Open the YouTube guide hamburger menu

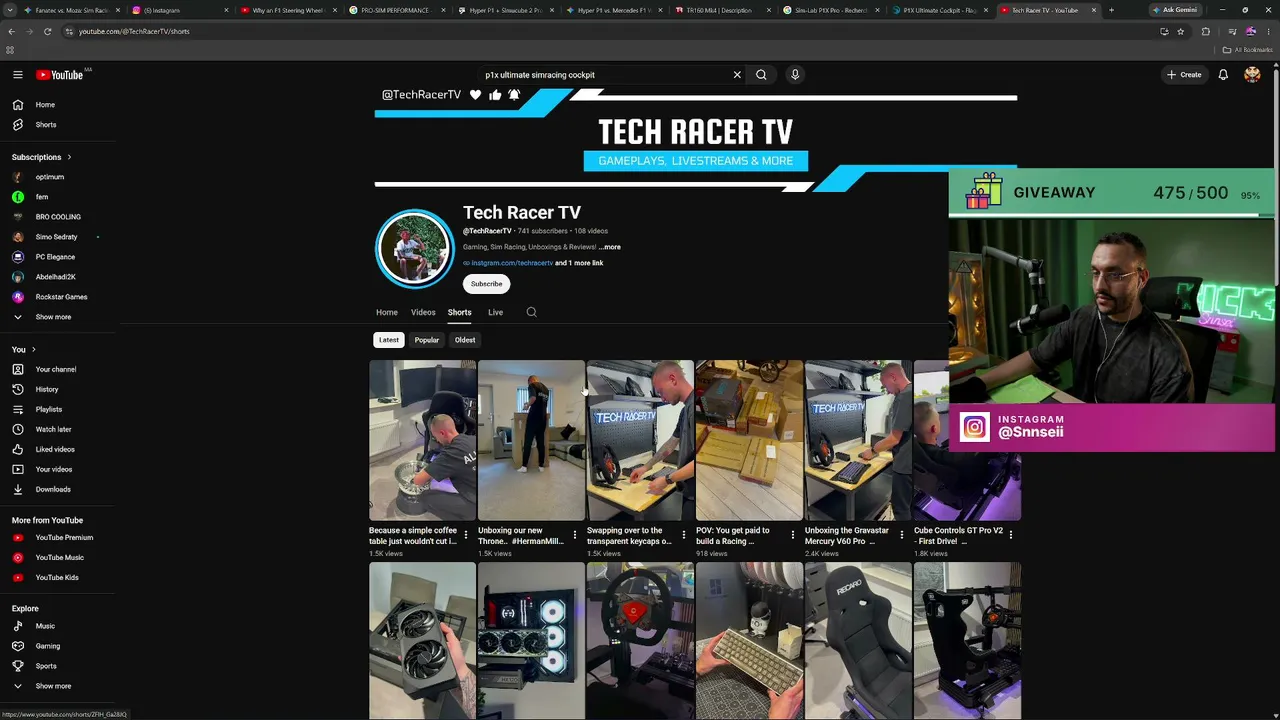(x=18, y=75)
